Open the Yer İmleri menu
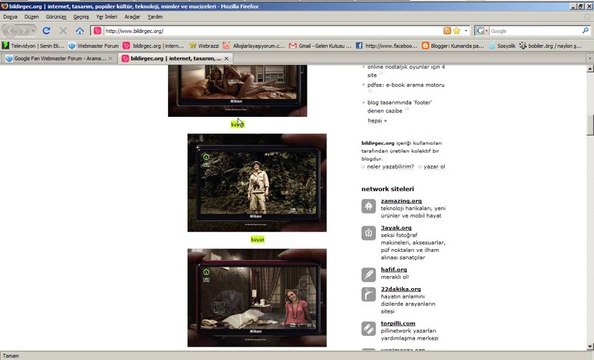This screenshot has width=594, height=360. (106, 17)
